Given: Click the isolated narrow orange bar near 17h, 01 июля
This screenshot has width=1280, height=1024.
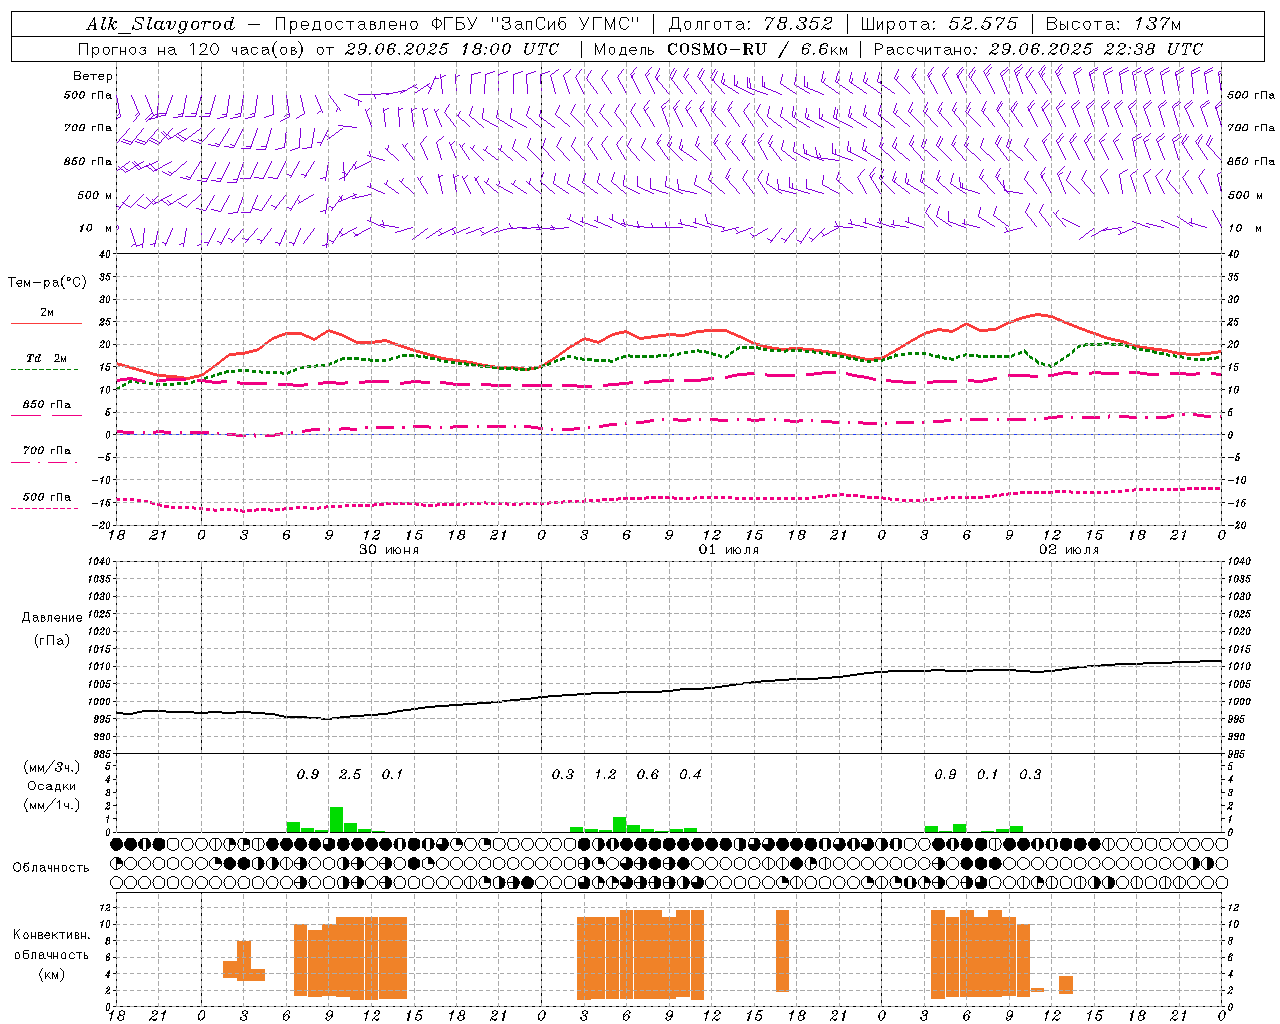Looking at the screenshot, I should pyautogui.click(x=782, y=950).
